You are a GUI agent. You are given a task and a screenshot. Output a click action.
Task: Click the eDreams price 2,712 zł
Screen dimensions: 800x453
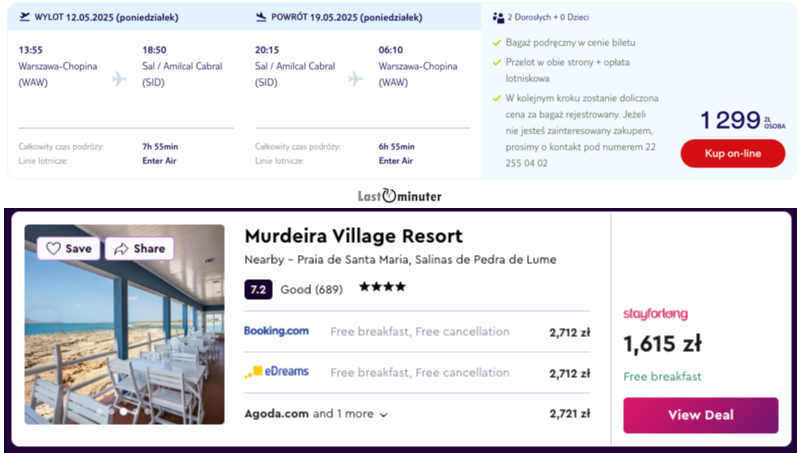[570, 373]
